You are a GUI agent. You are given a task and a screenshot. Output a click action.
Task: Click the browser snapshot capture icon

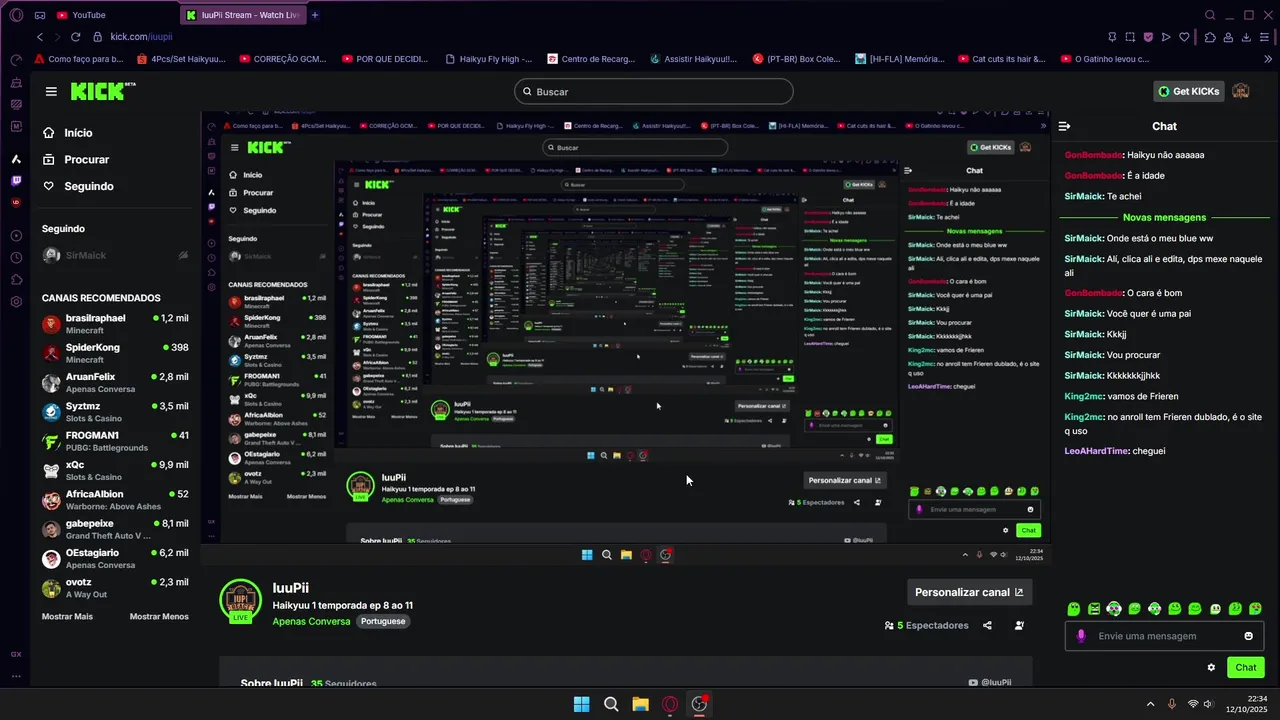pos(1129,37)
